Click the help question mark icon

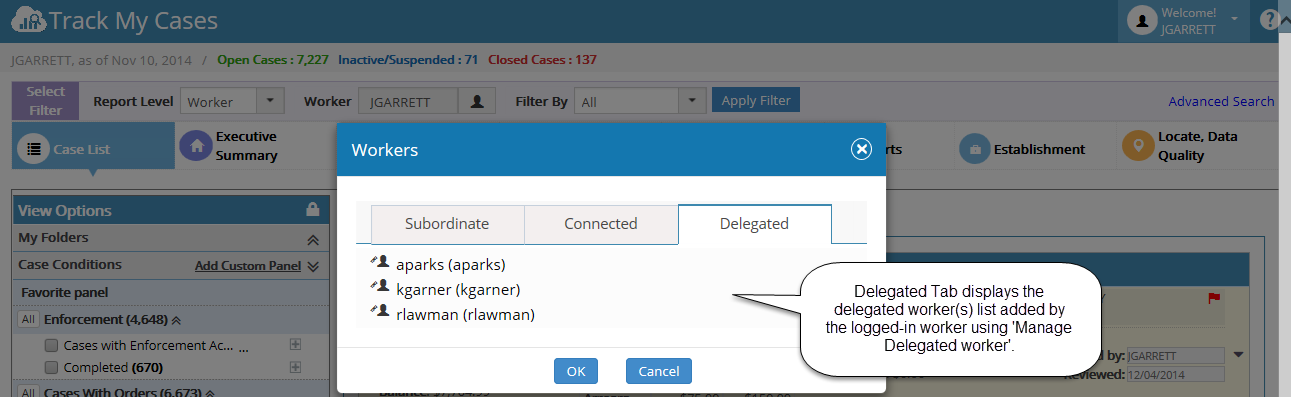[x=1269, y=20]
